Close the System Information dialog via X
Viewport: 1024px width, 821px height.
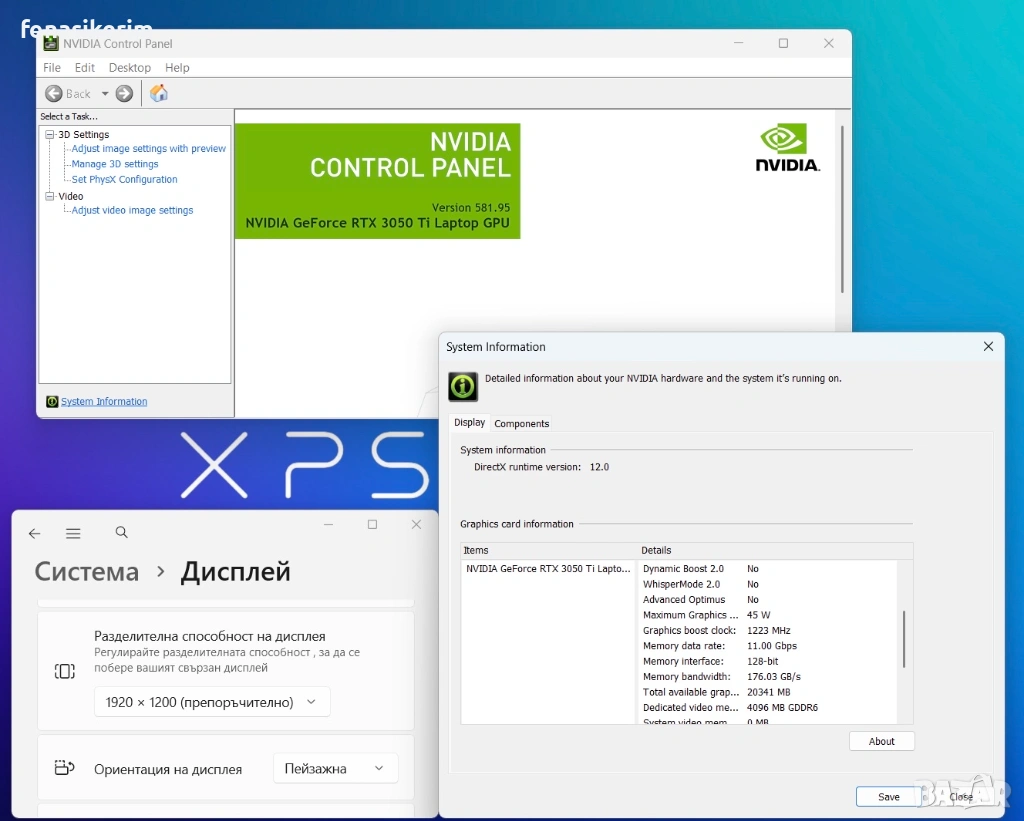pyautogui.click(x=988, y=347)
